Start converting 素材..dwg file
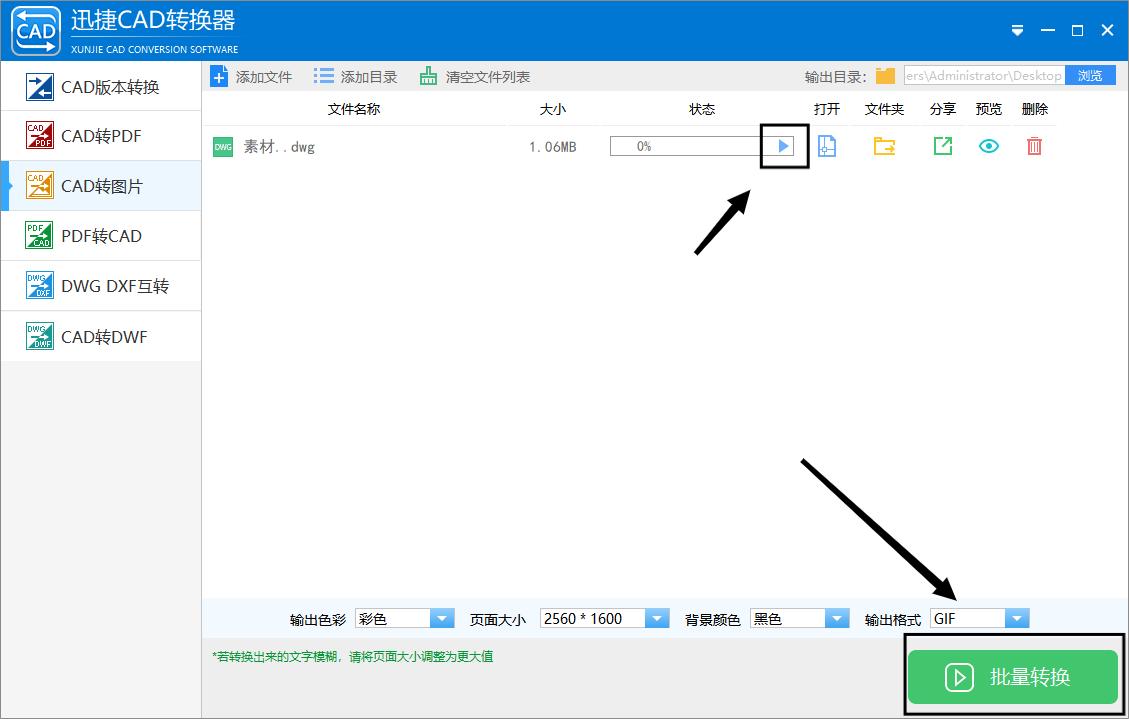Image resolution: width=1129 pixels, height=719 pixels. coord(784,146)
